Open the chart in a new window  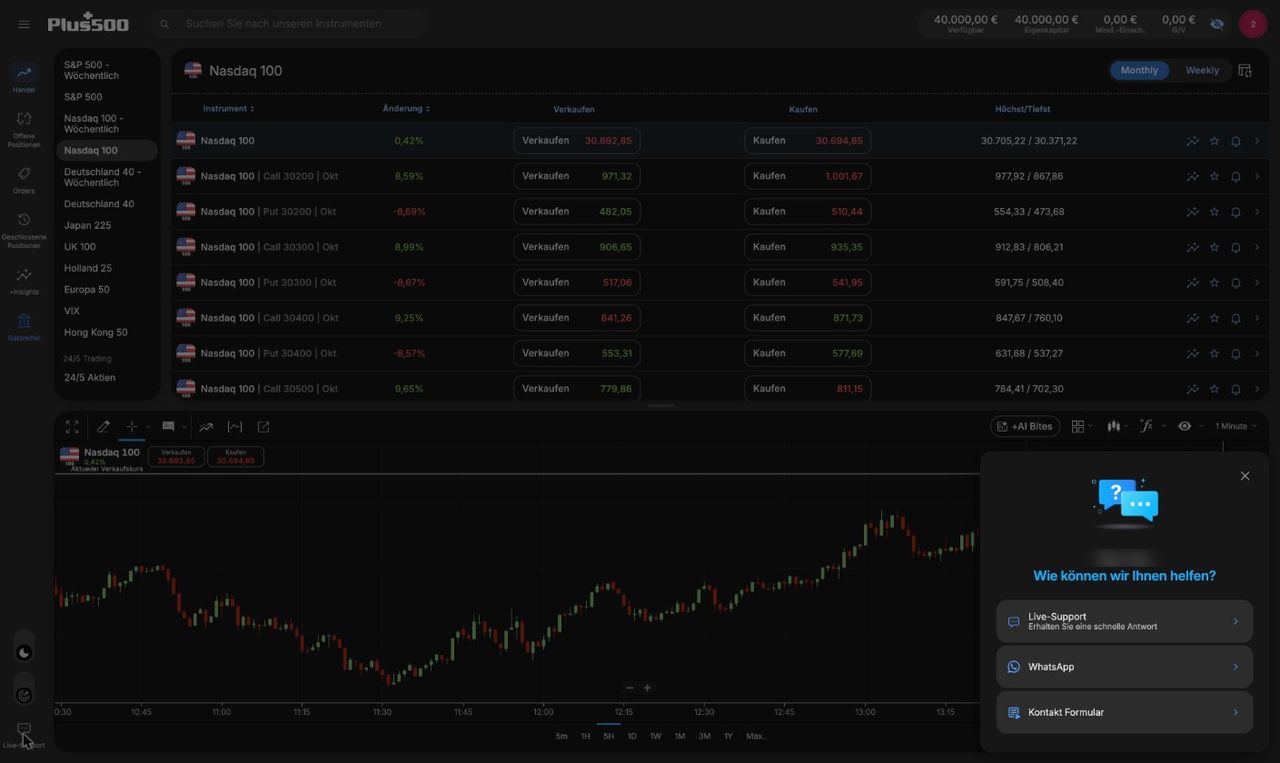coord(264,427)
